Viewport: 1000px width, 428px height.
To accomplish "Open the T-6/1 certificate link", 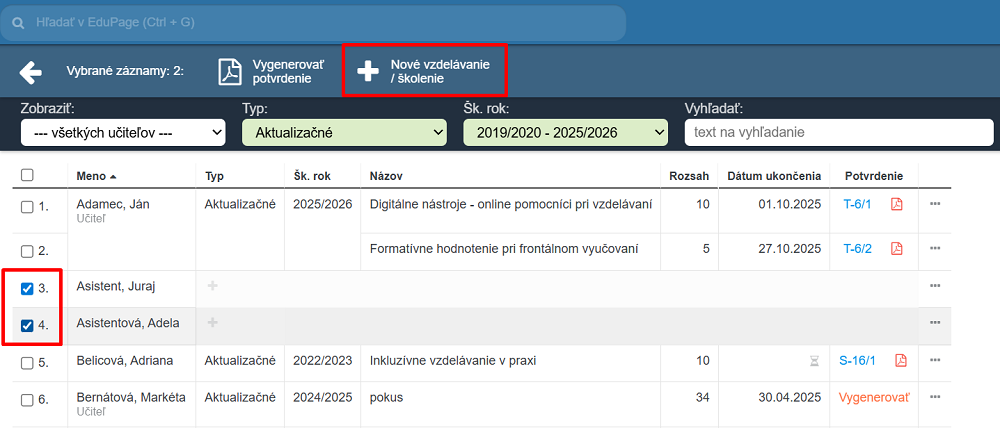I will pyautogui.click(x=857, y=204).
